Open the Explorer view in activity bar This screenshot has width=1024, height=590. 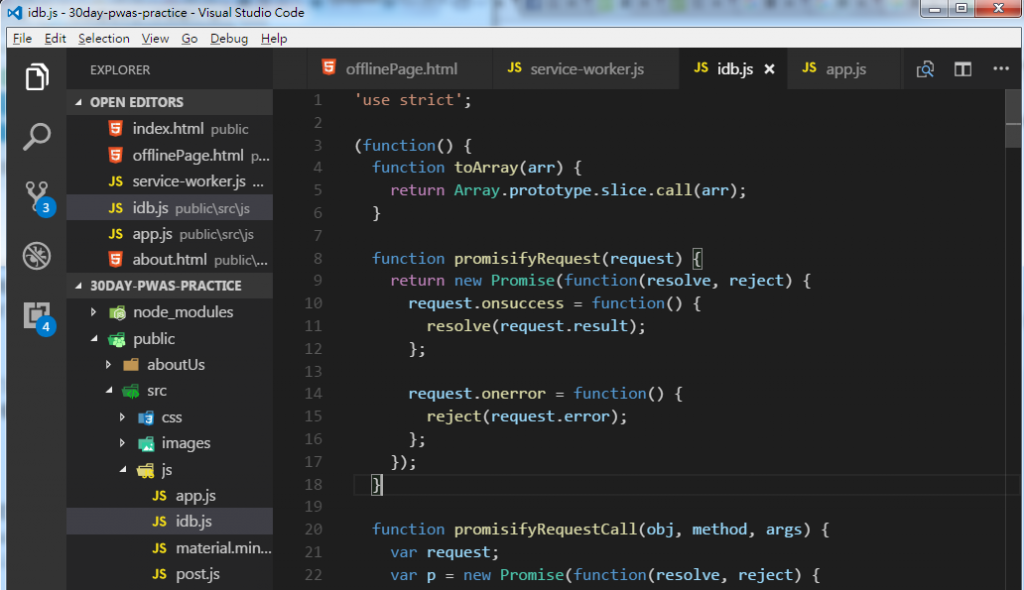click(37, 77)
